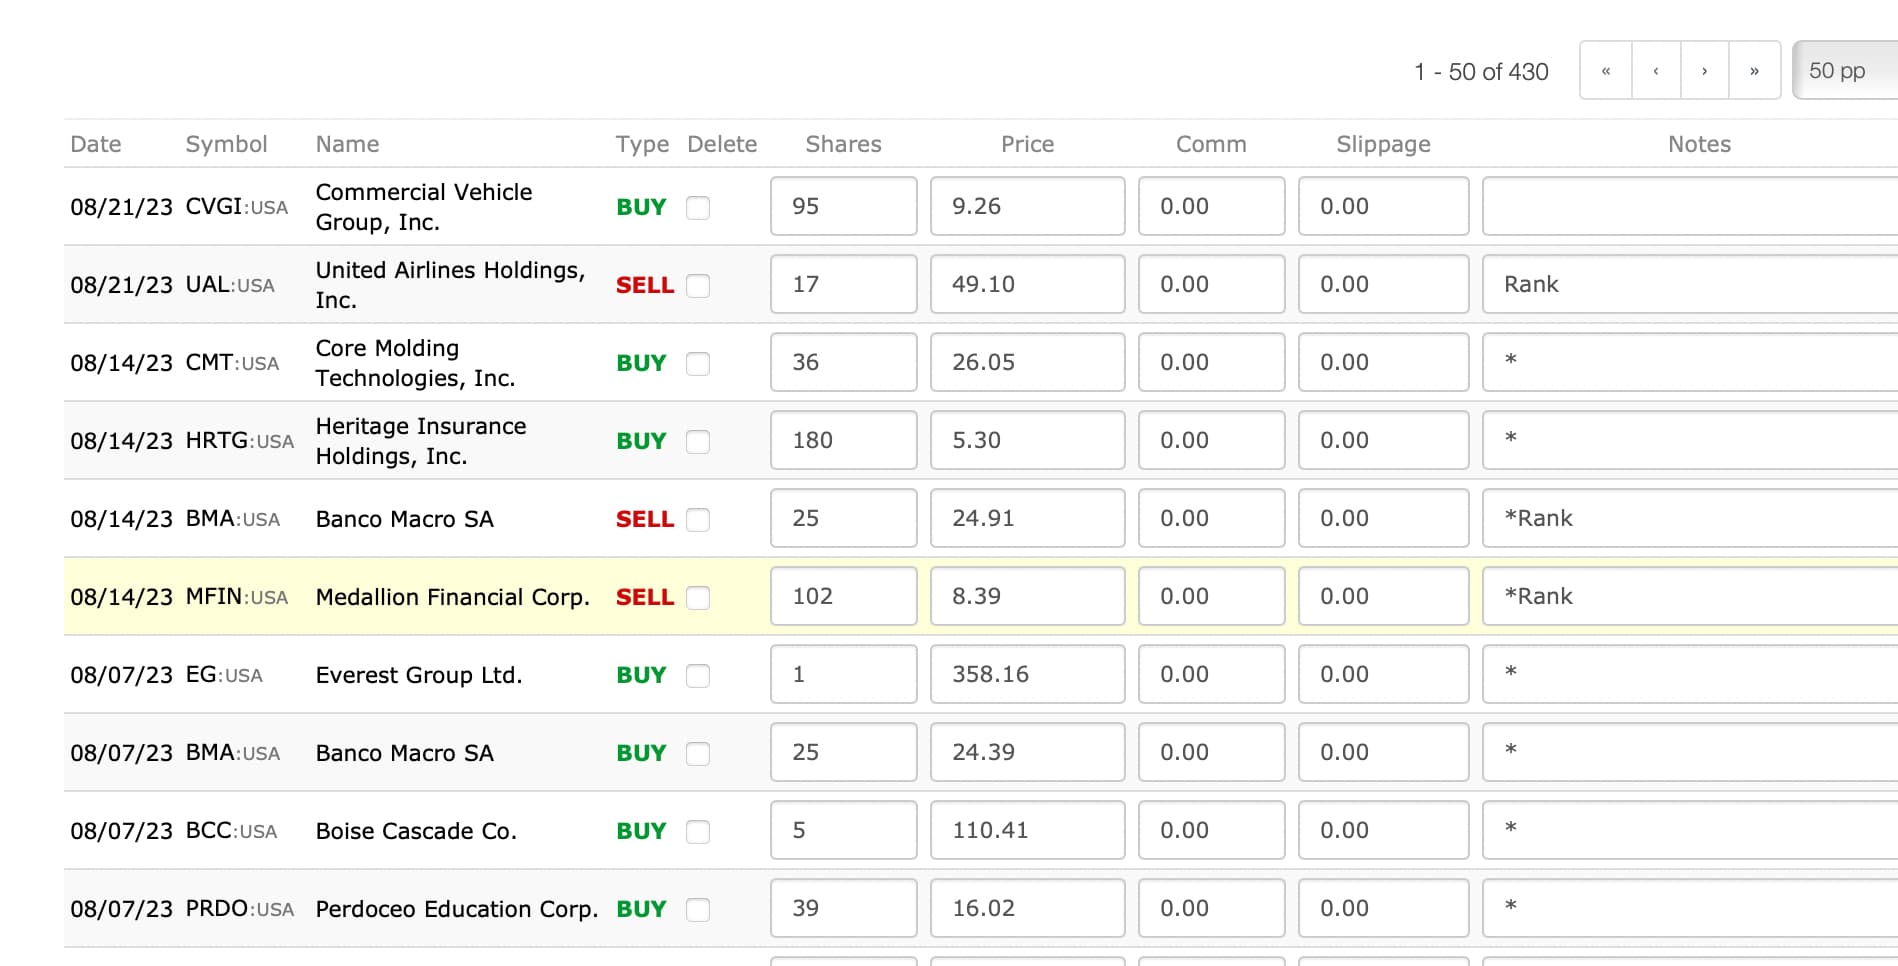1898x966 pixels.
Task: Select the CVGI:USA symbol
Action: click(237, 207)
